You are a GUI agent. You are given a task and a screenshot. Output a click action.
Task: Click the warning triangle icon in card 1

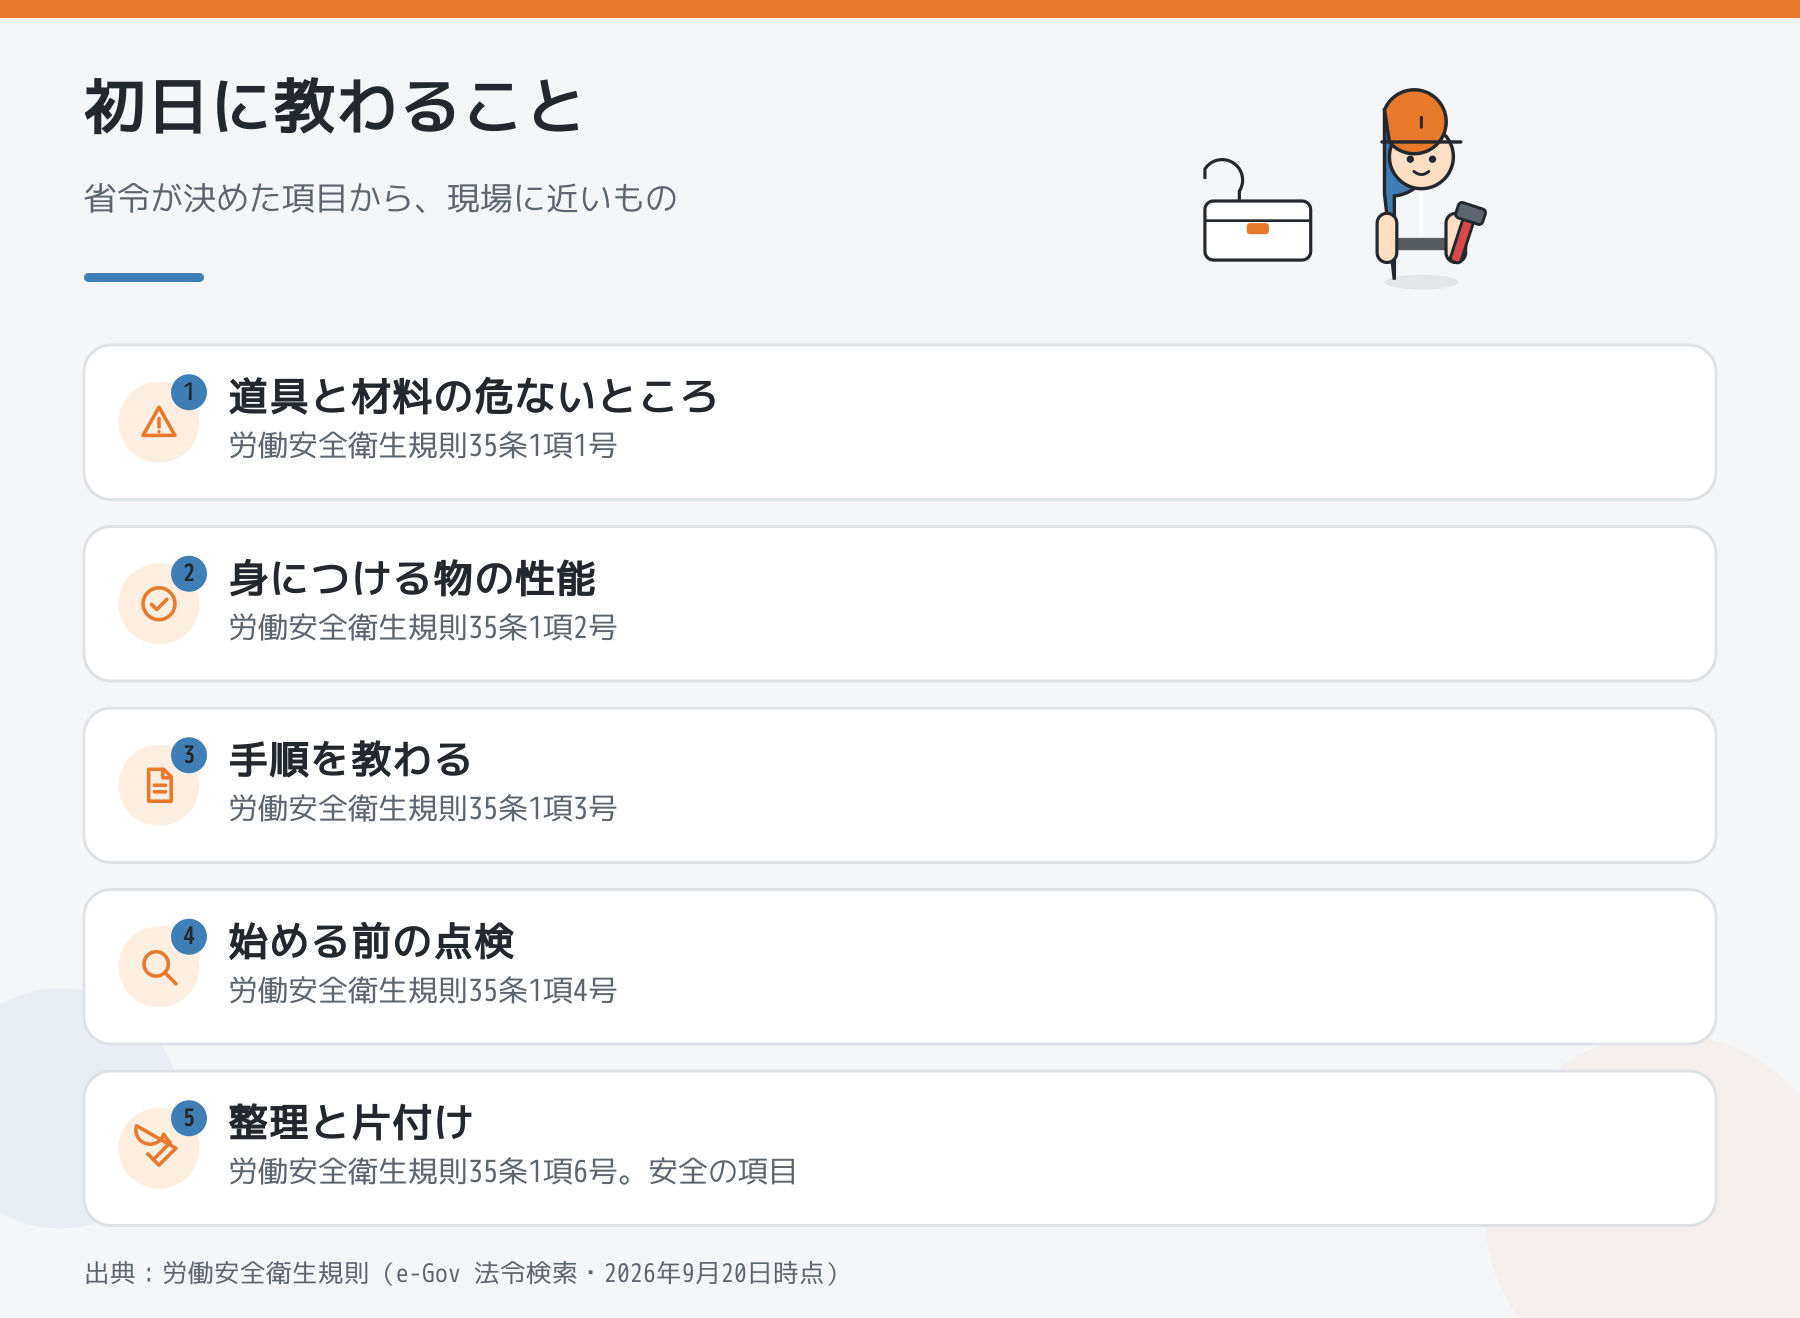tap(159, 422)
